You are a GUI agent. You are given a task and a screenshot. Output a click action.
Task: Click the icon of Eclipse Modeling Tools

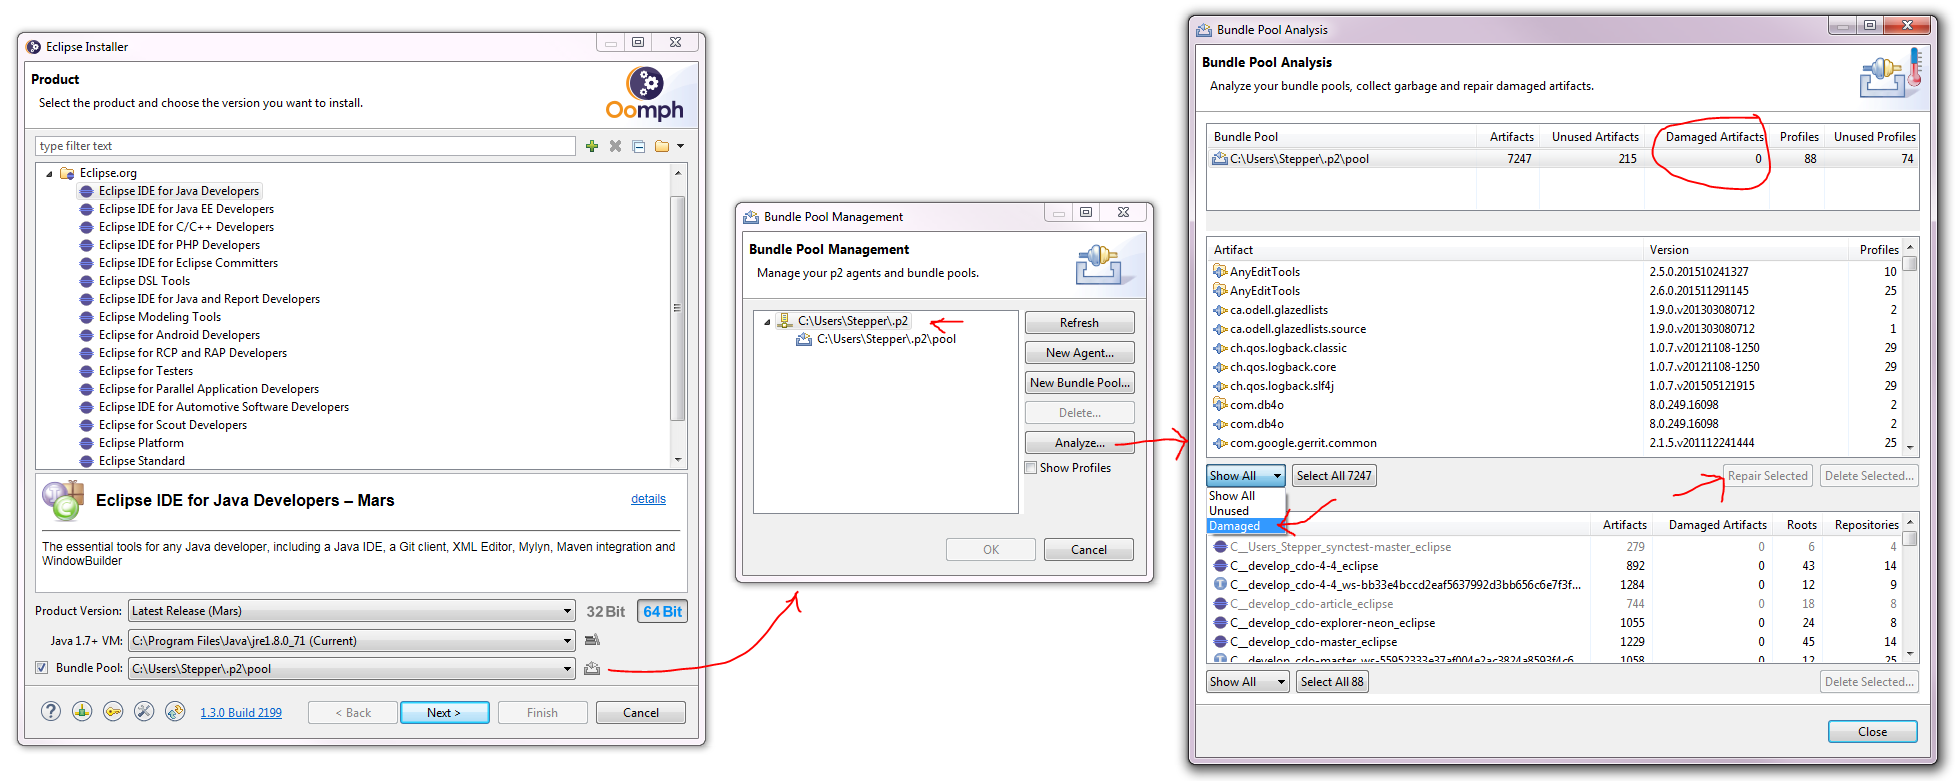pyautogui.click(x=87, y=317)
